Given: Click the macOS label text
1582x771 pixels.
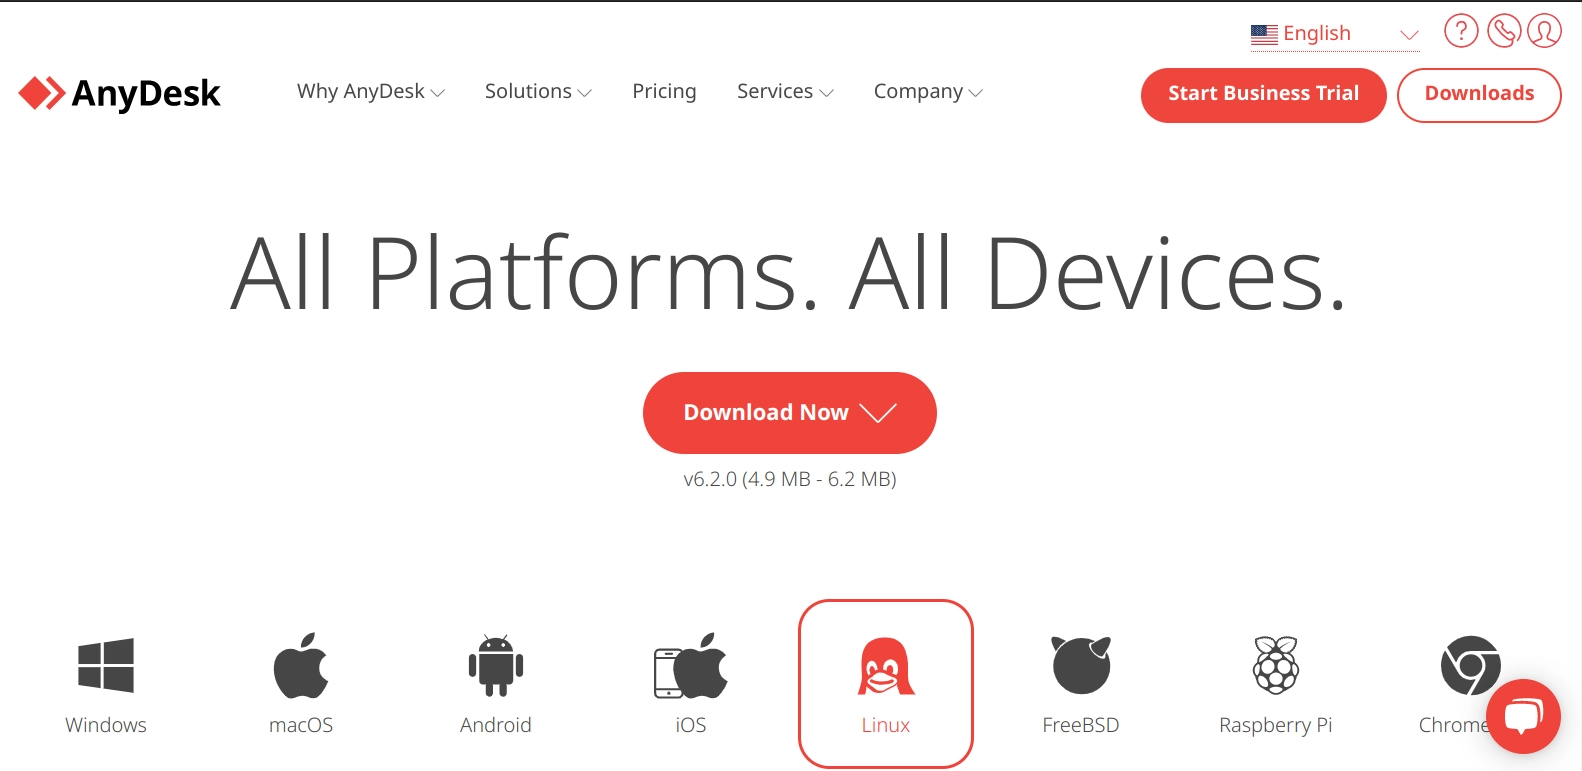Looking at the screenshot, I should (x=301, y=725).
